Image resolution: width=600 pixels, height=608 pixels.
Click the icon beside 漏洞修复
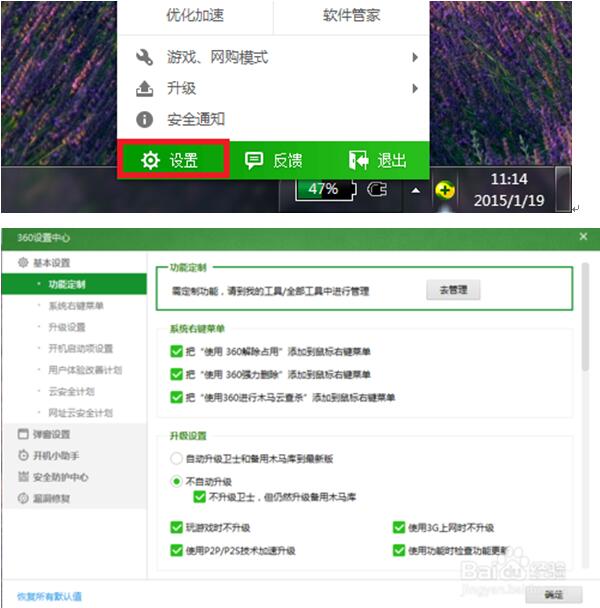coord(23,498)
